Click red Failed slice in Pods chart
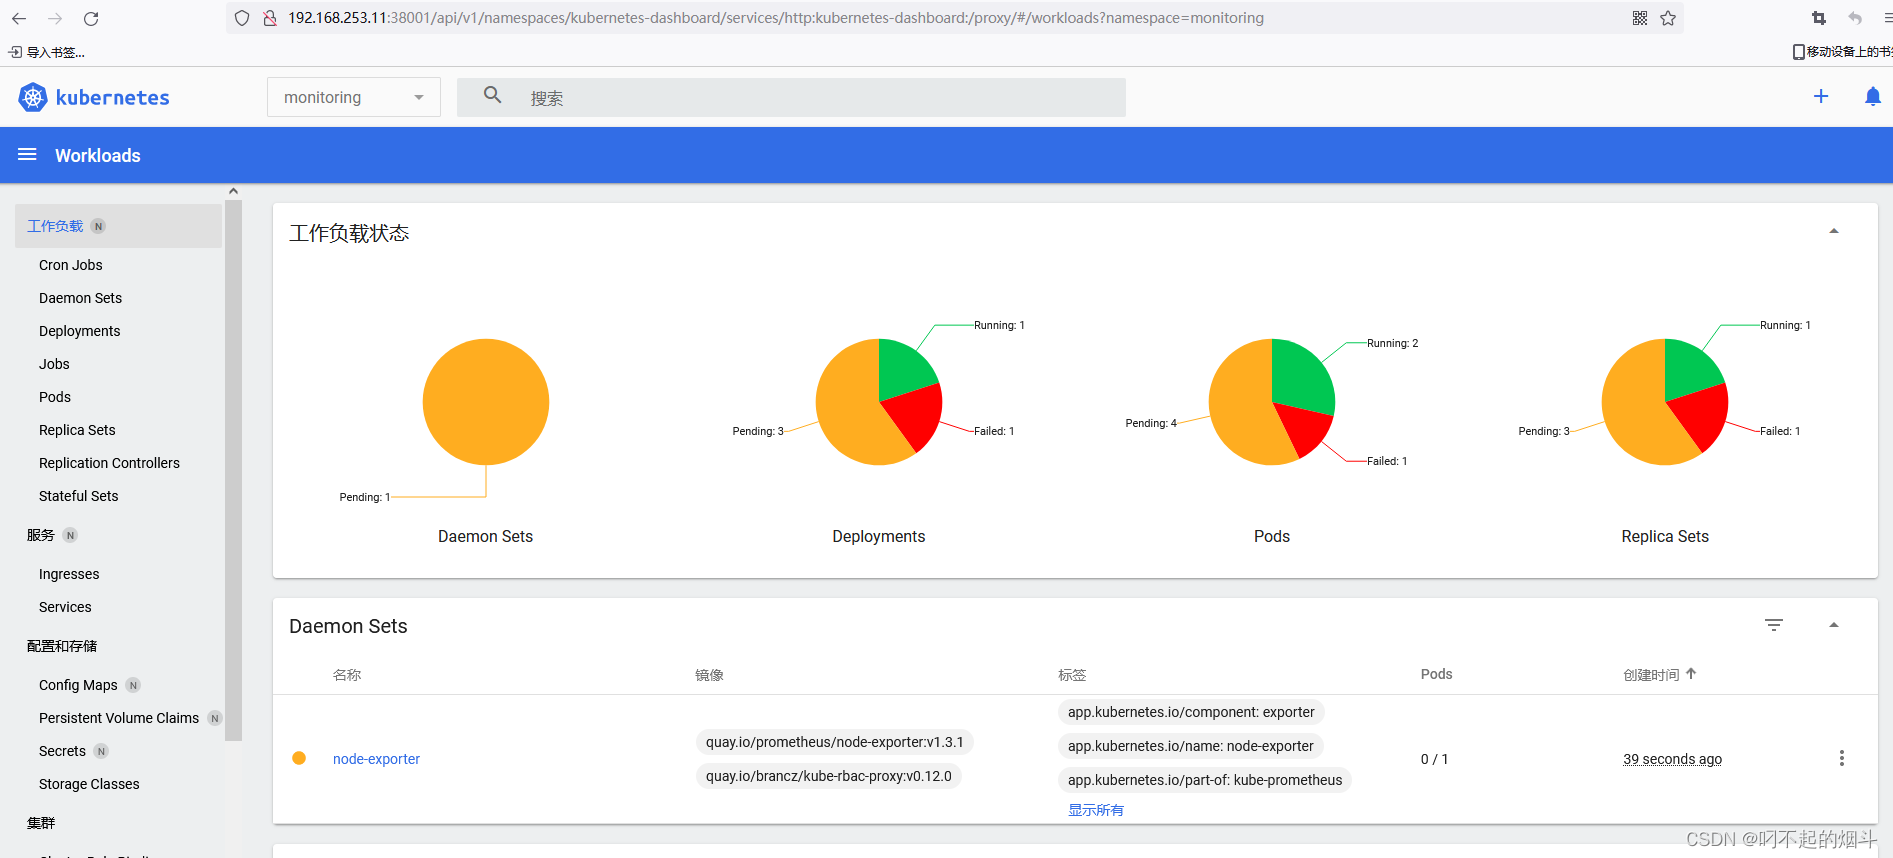 coord(1303,428)
